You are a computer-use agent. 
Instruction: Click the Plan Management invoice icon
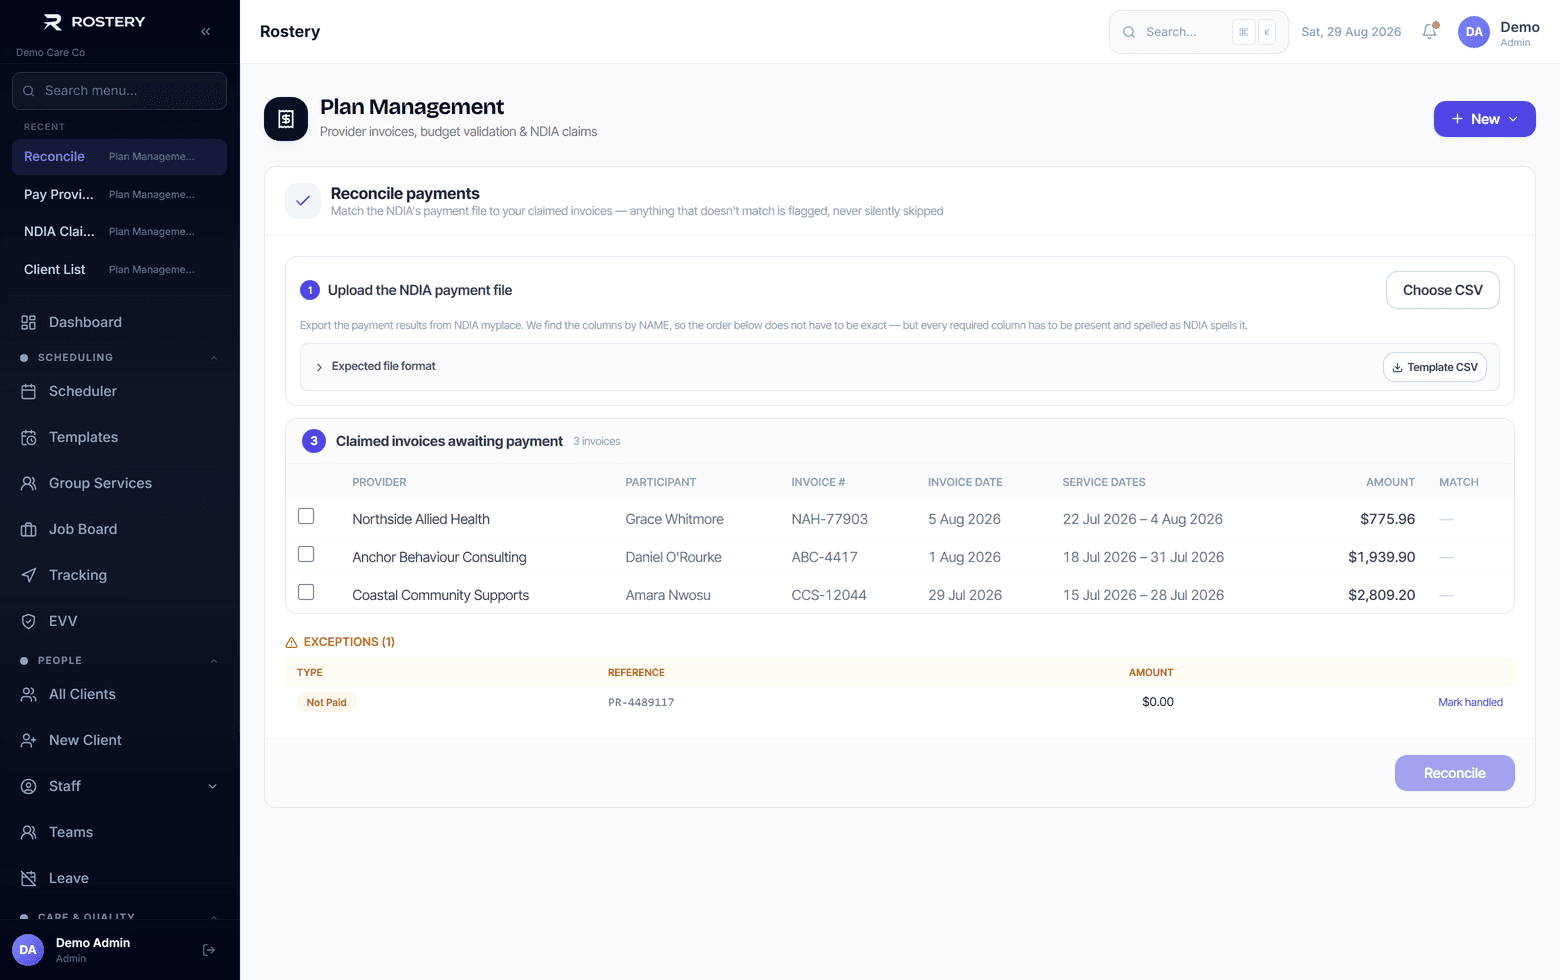(286, 119)
